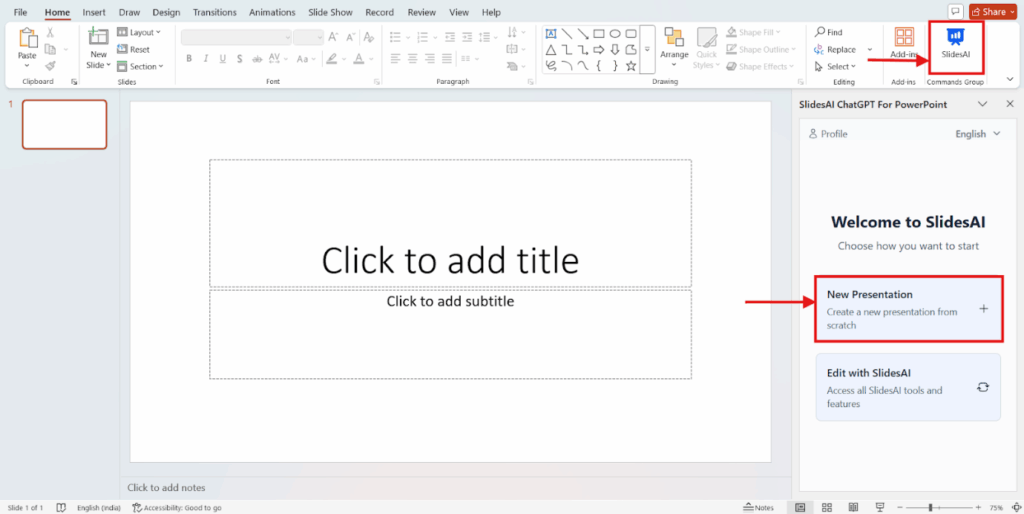This screenshot has height=514, width=1024.
Task: Switch to the Transitions tab
Action: (214, 12)
